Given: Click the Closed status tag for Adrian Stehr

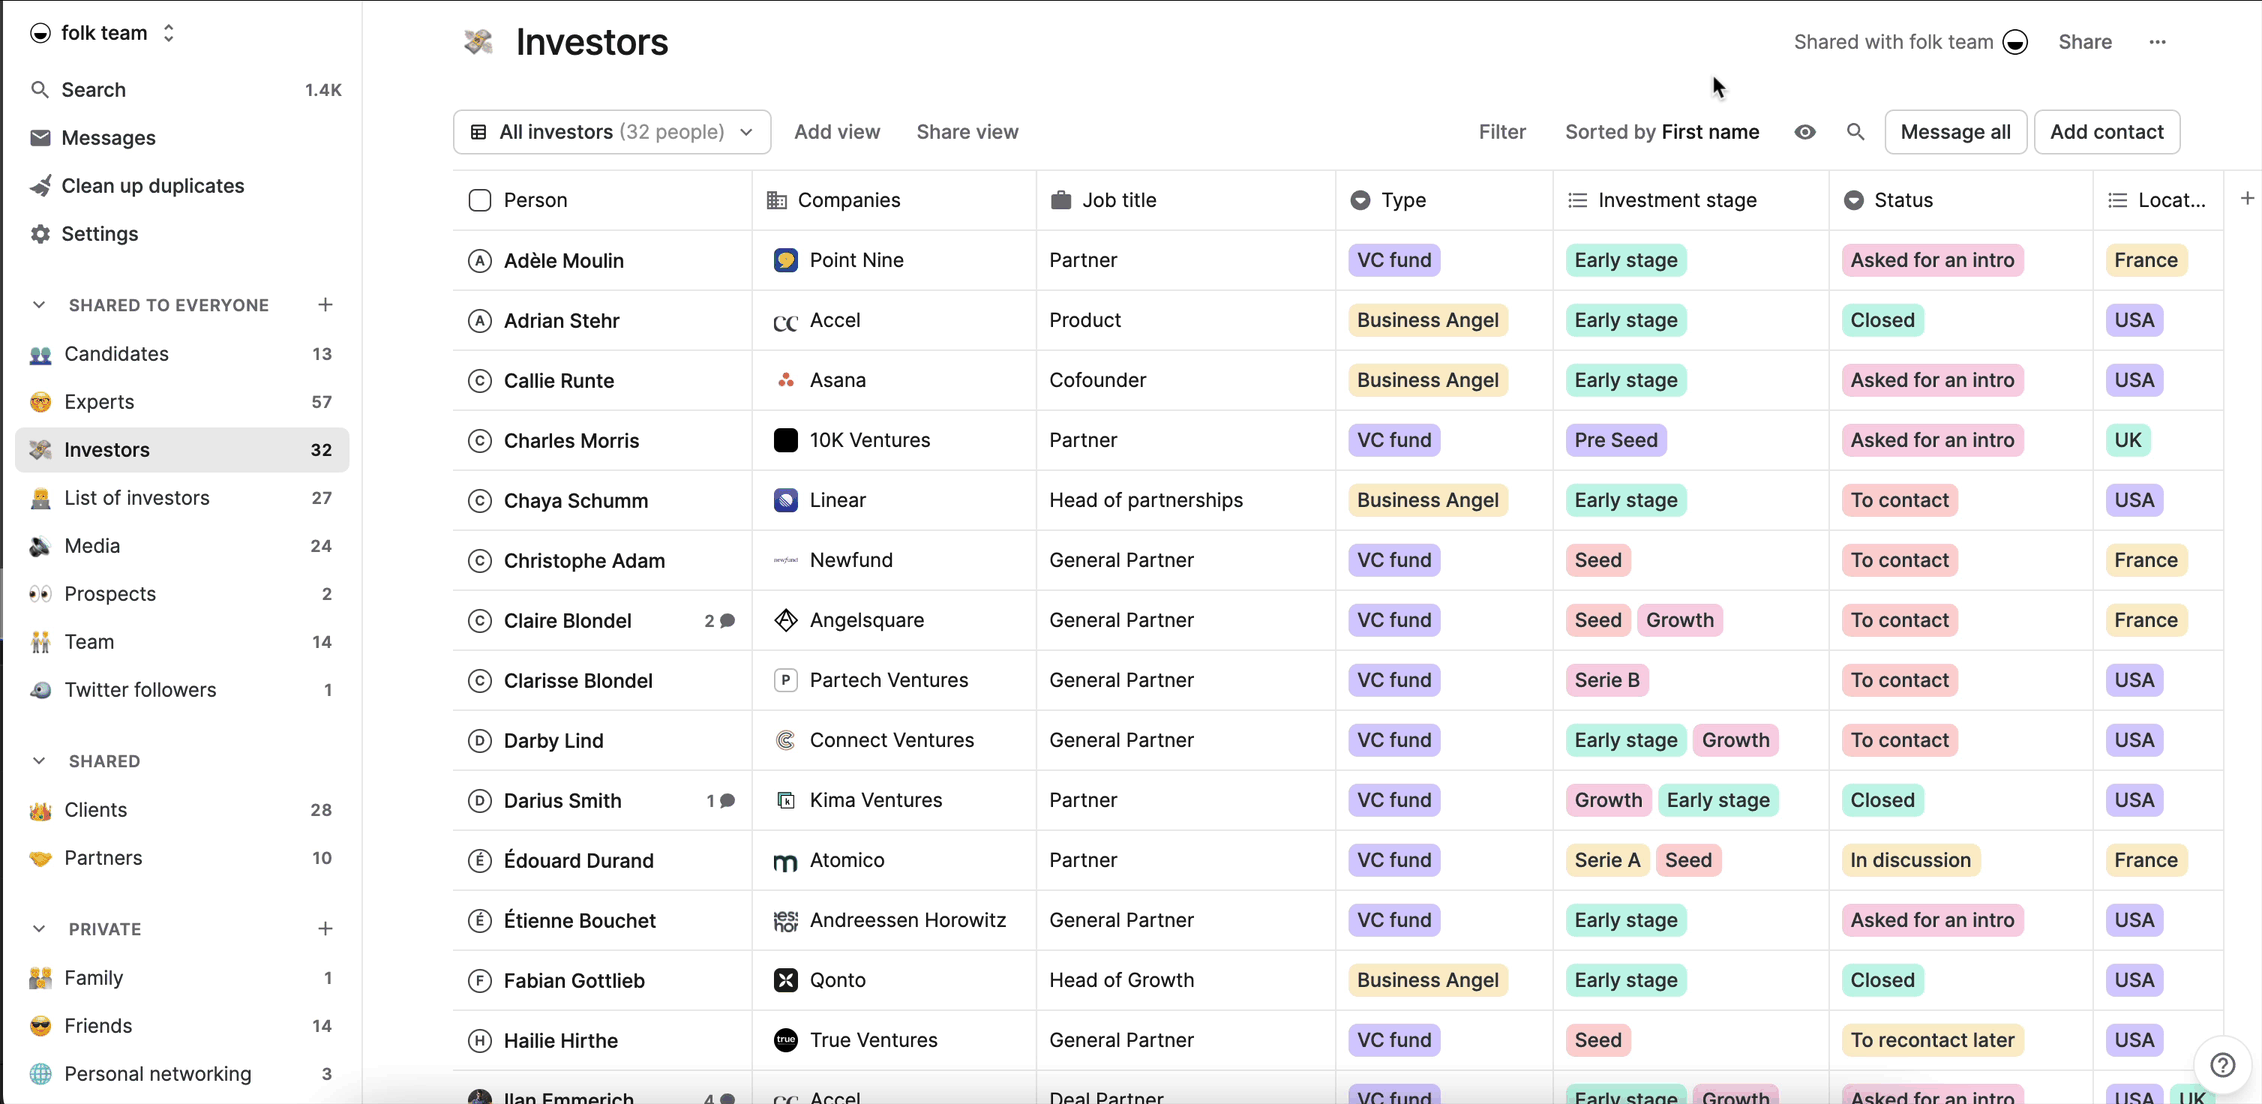Looking at the screenshot, I should coord(1882,320).
